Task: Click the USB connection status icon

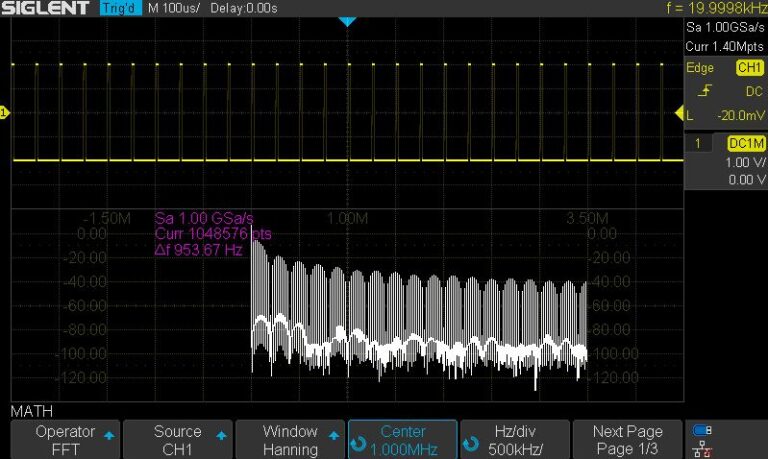Action: coord(703,430)
